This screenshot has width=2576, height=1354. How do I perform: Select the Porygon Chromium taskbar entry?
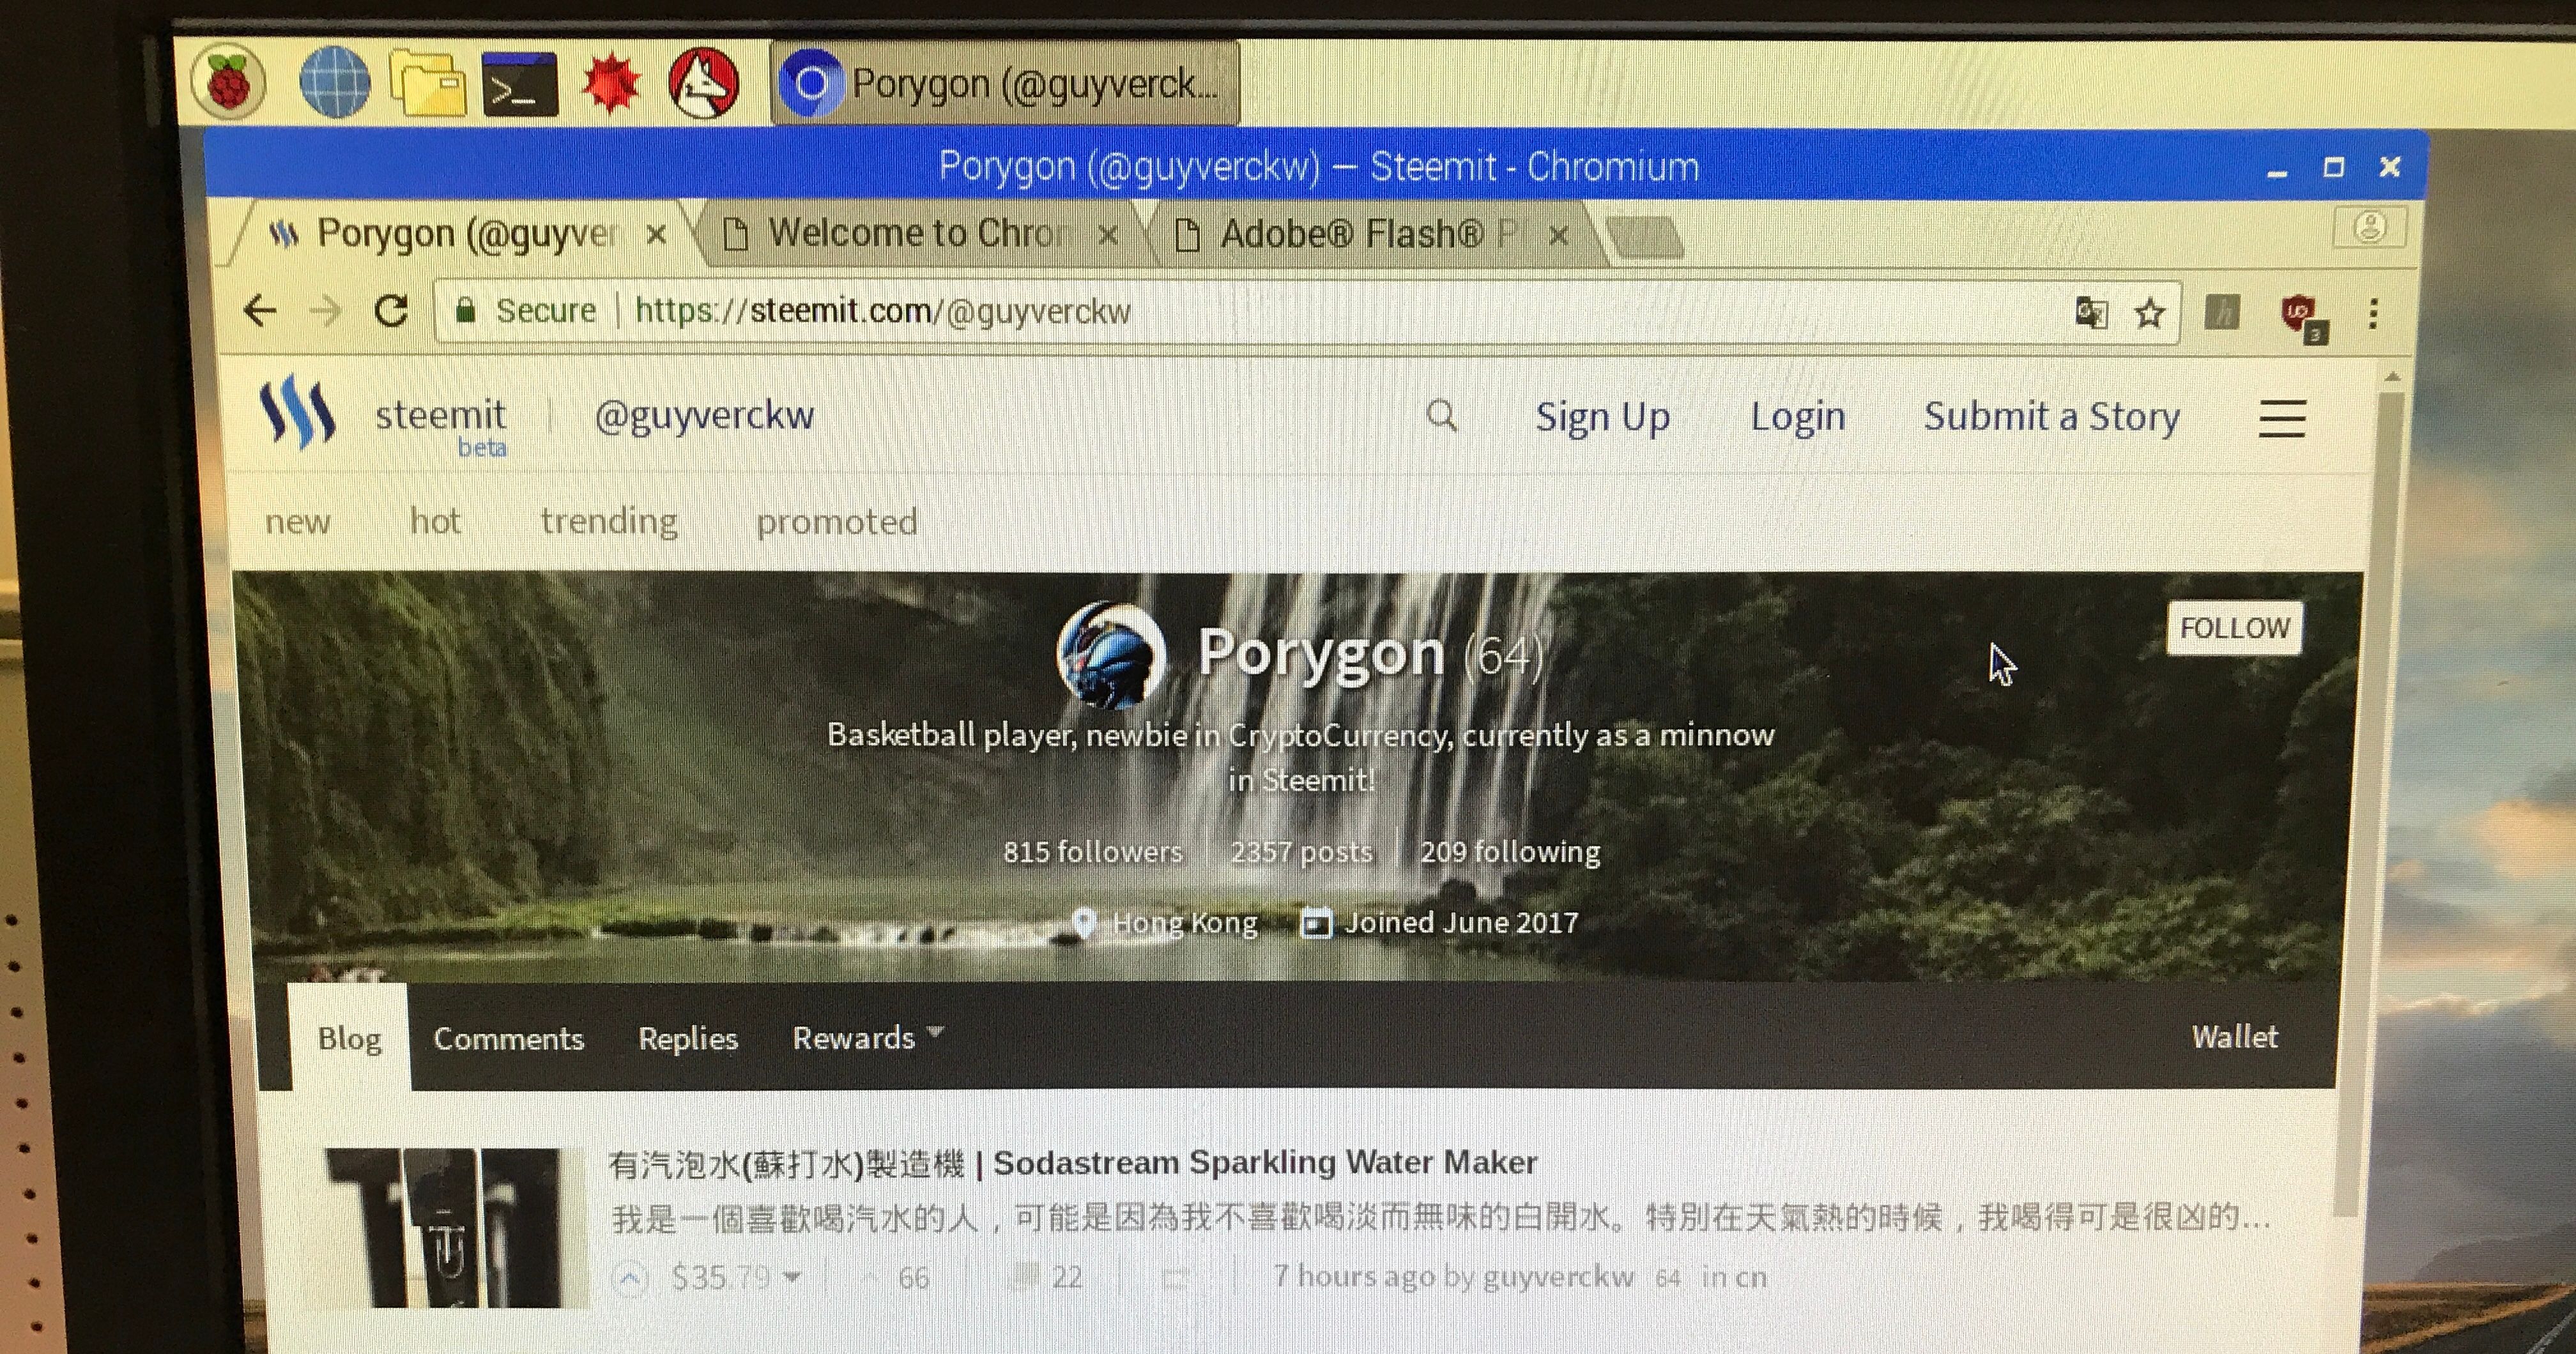tap(1004, 83)
